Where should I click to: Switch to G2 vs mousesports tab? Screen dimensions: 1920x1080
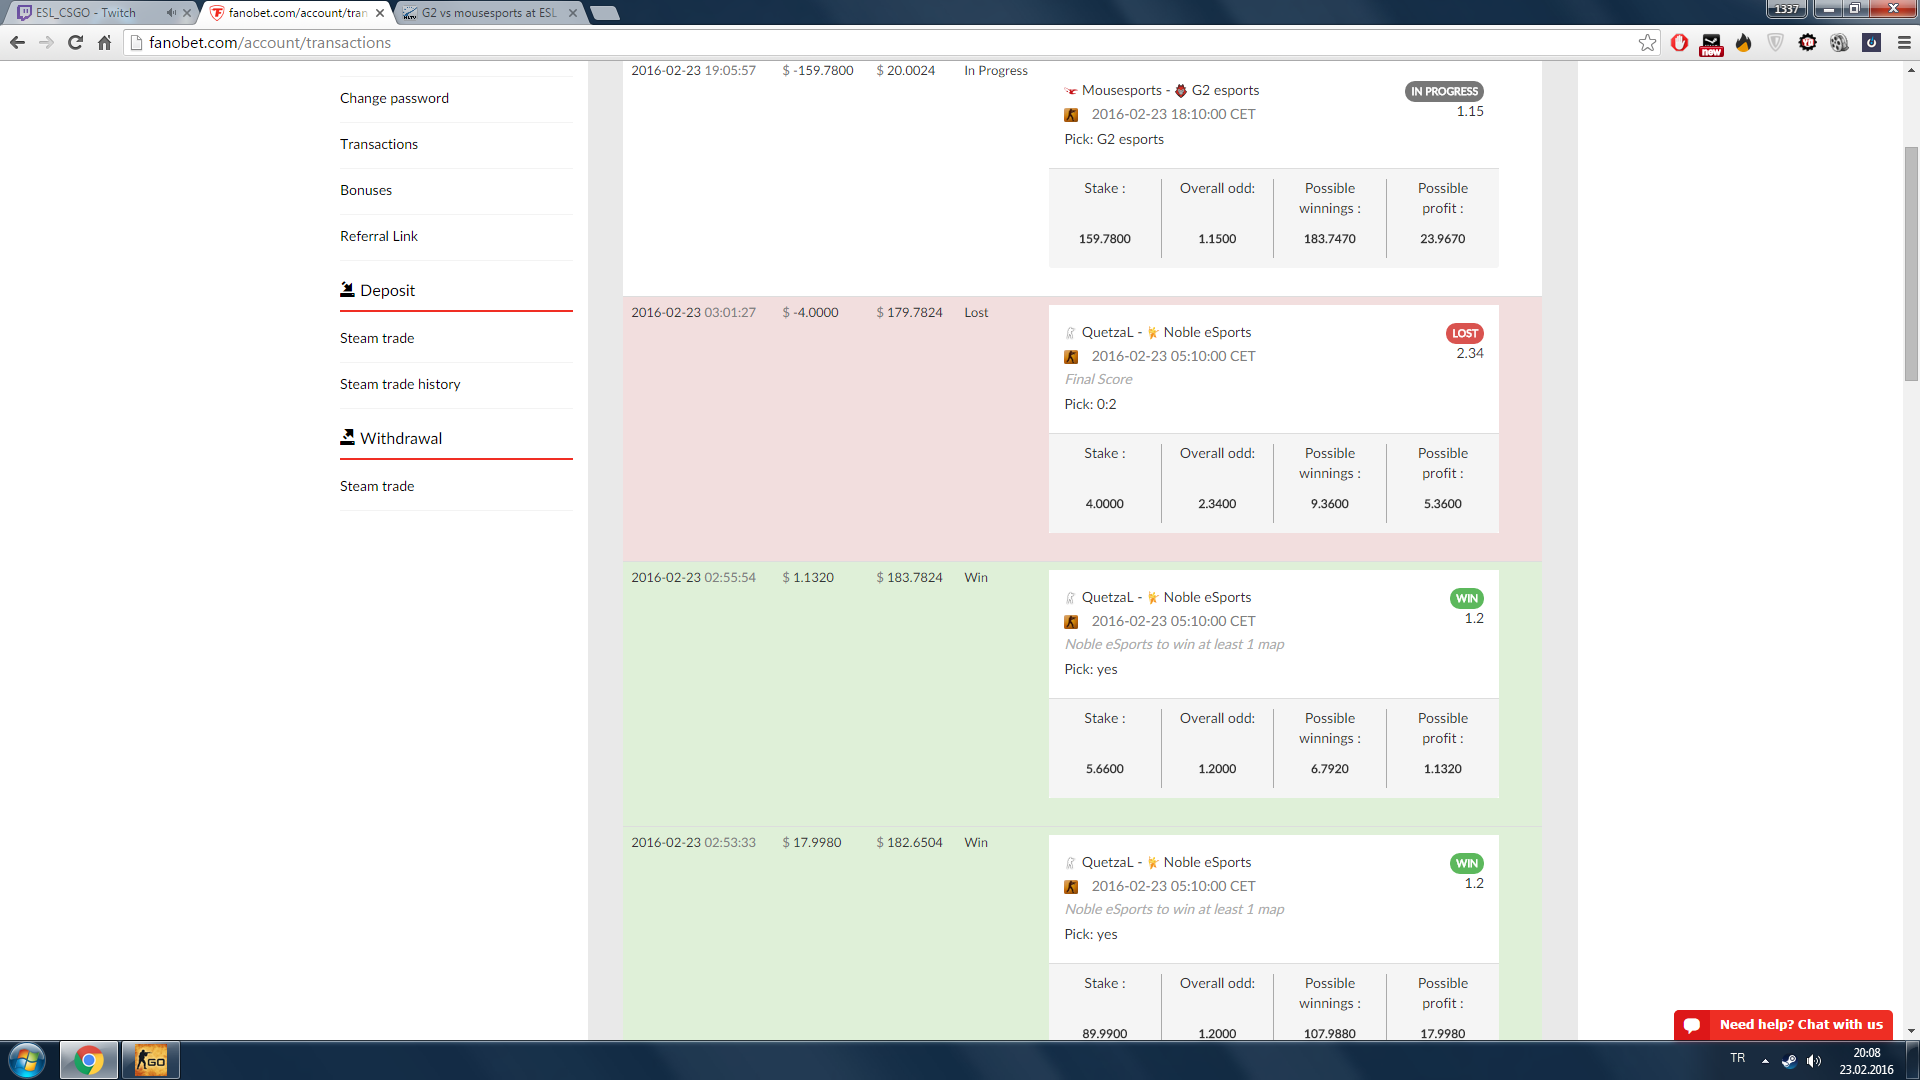point(488,13)
